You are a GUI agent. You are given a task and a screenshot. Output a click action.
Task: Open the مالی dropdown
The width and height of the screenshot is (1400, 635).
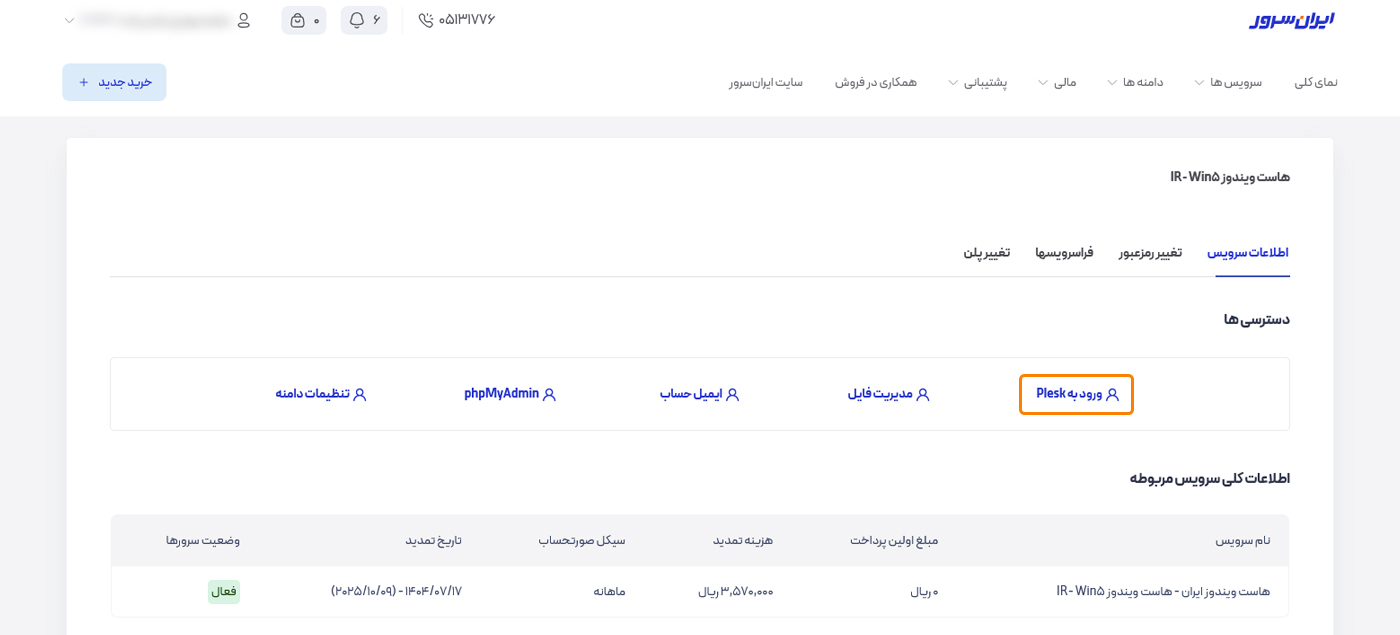[x=1065, y=82]
